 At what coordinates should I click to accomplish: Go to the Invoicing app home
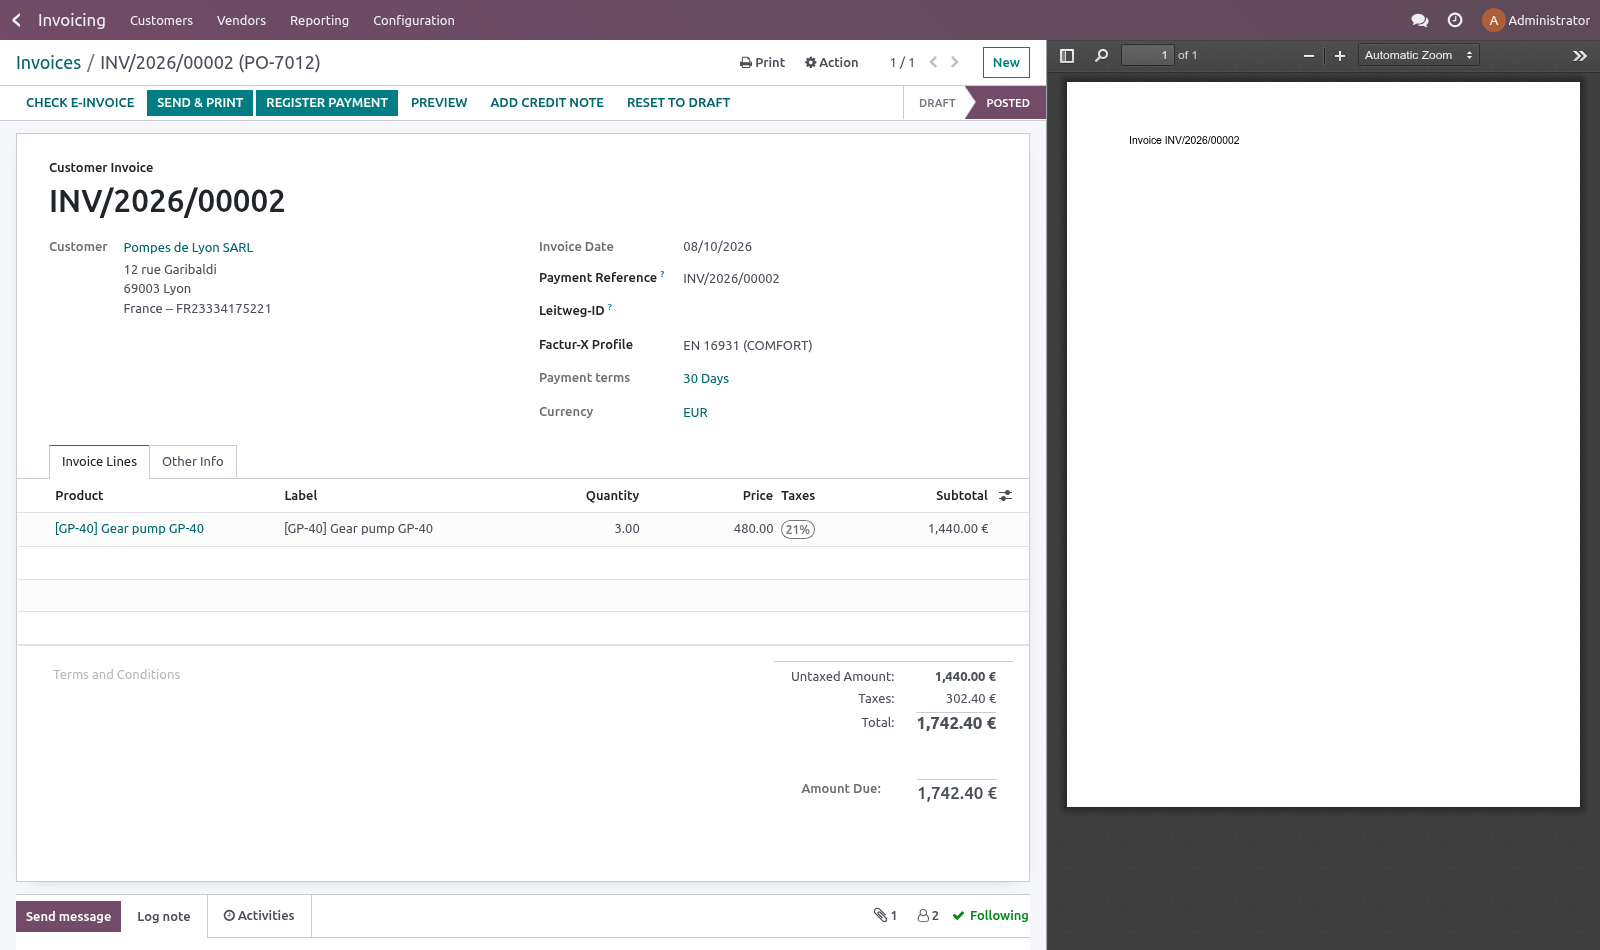[x=71, y=20]
